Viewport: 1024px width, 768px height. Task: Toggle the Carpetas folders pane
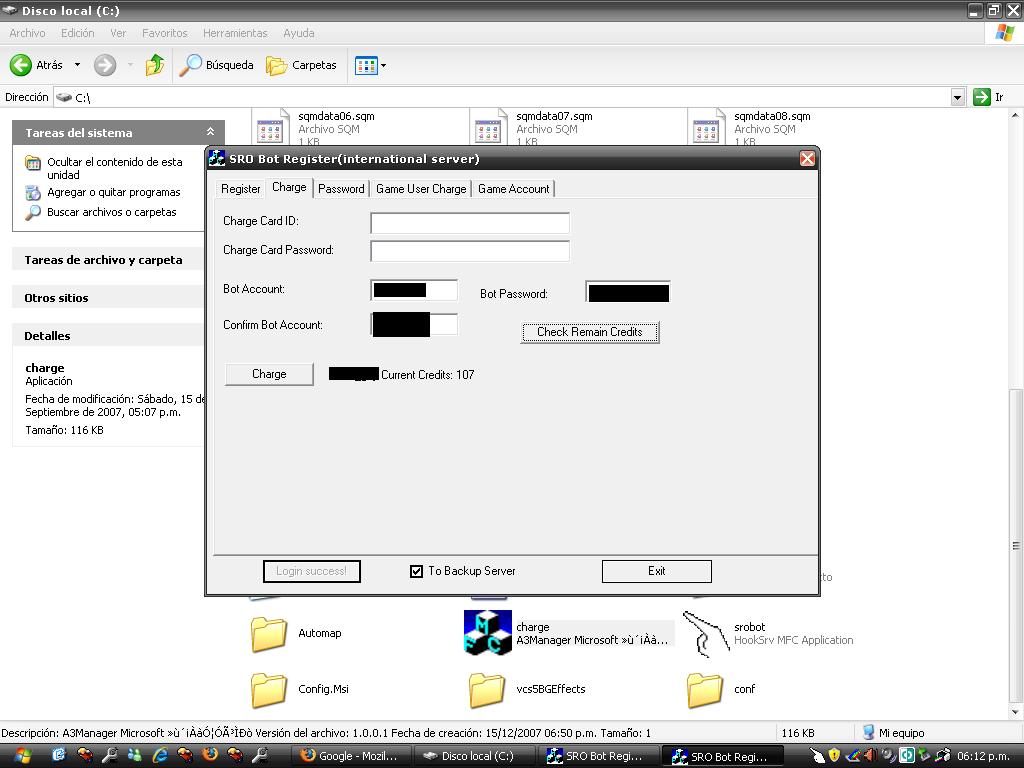tap(302, 65)
